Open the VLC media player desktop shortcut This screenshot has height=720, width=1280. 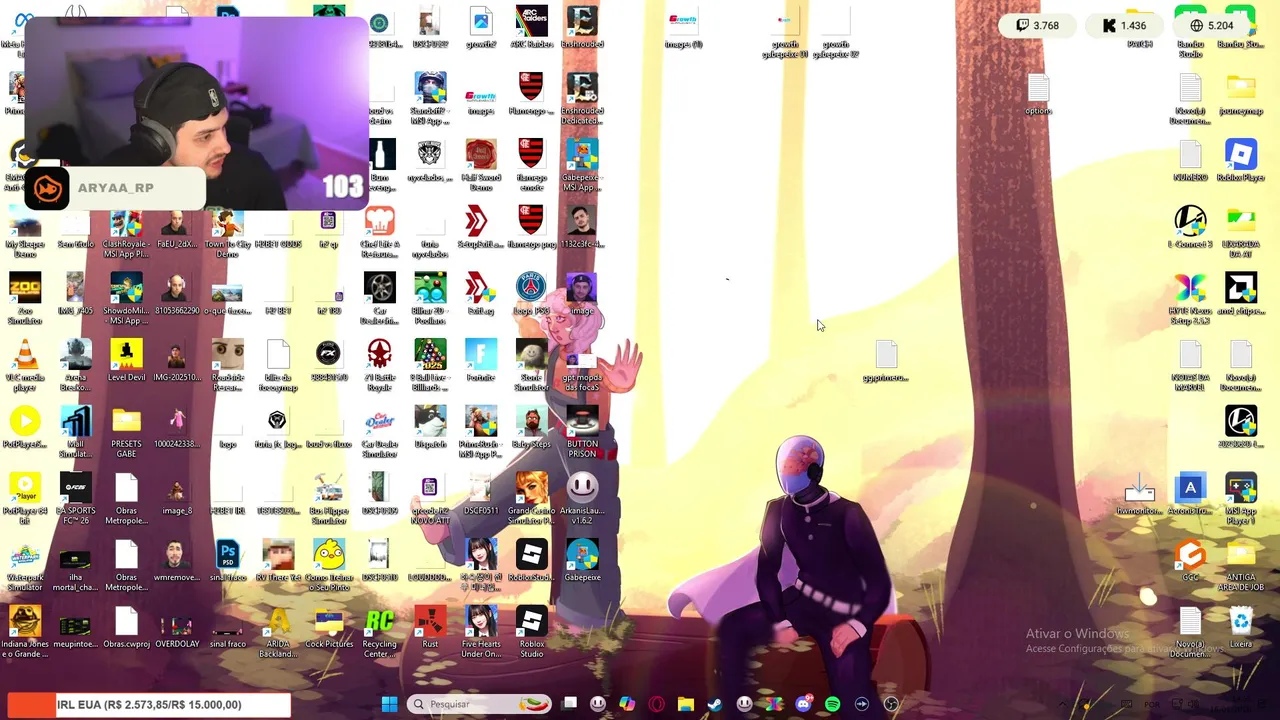point(25,363)
